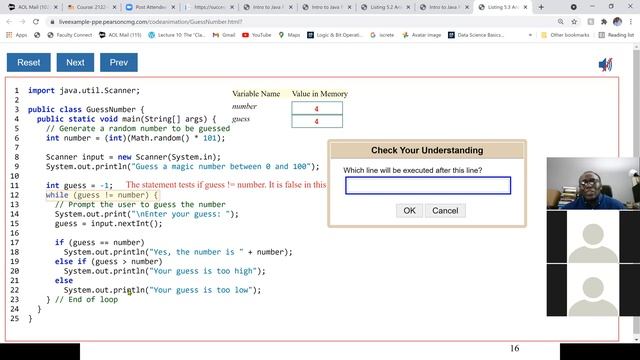The height and width of the screenshot is (360, 640).
Task: Open the Lecture 10 bookmark
Action: coord(177,35)
